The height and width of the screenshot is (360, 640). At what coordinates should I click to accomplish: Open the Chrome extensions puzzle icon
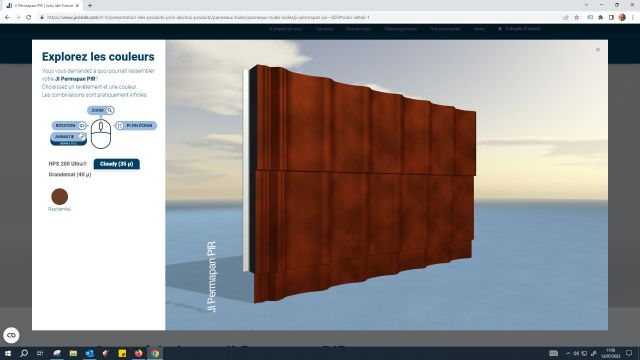[600, 18]
